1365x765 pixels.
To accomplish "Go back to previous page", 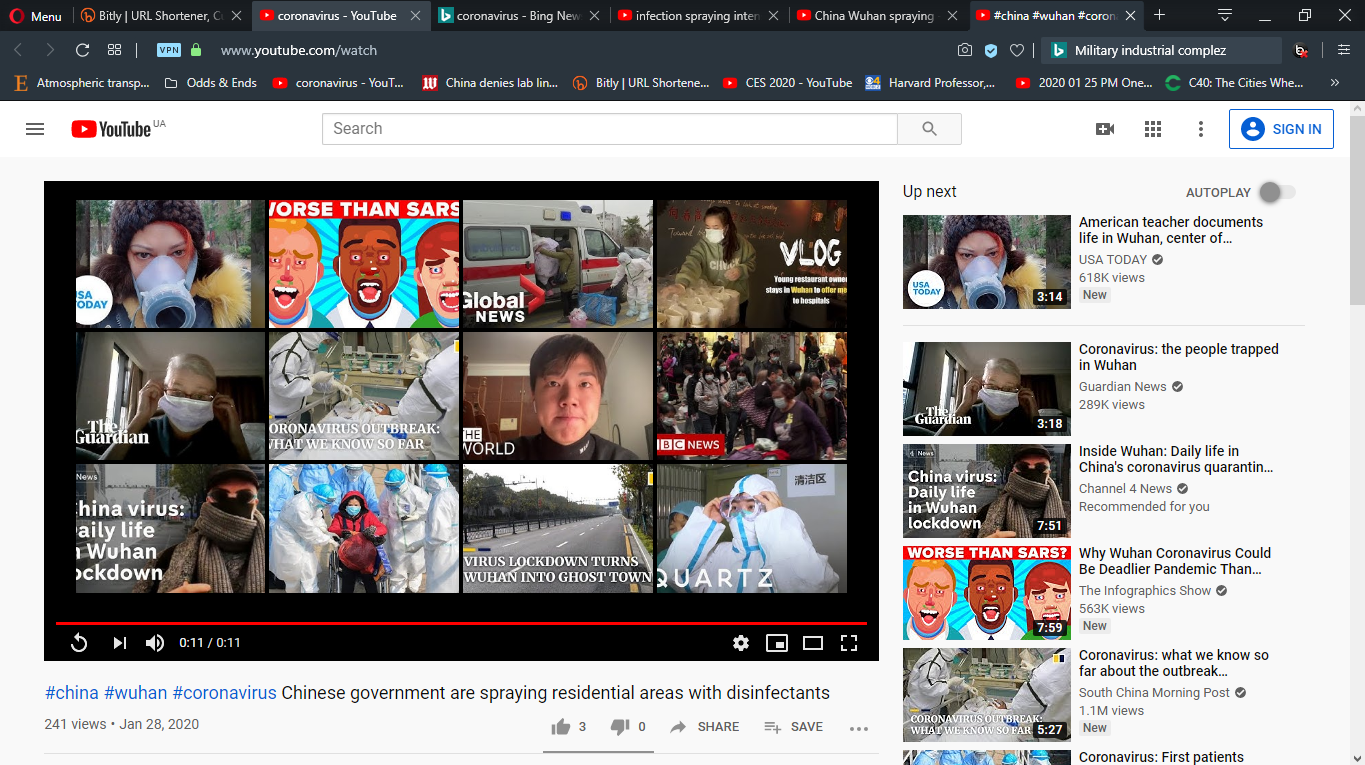I will tap(18, 50).
